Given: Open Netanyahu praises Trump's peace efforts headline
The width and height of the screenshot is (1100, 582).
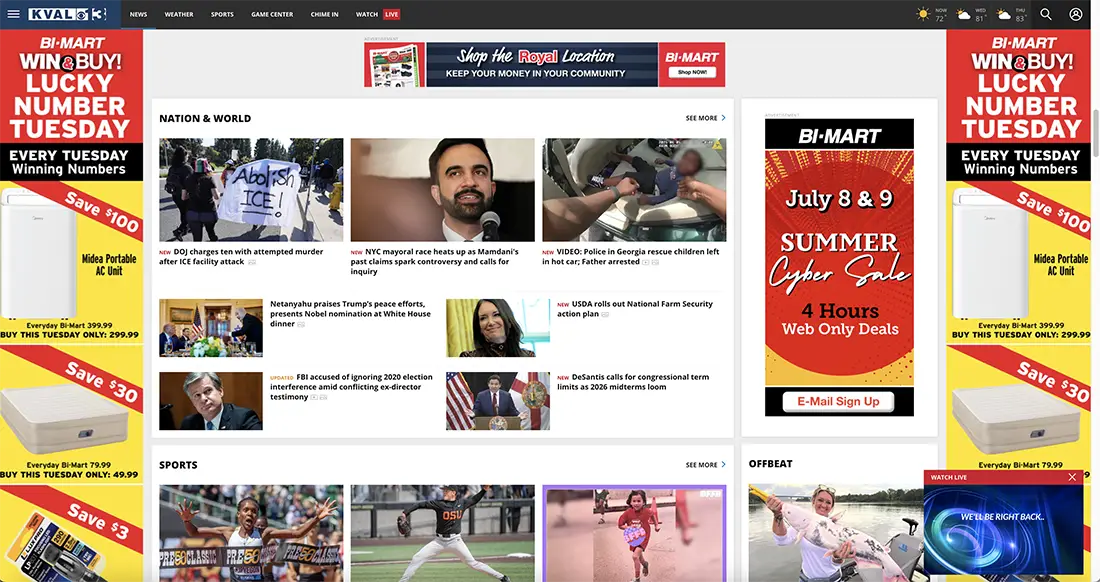Looking at the screenshot, I should point(350,313).
